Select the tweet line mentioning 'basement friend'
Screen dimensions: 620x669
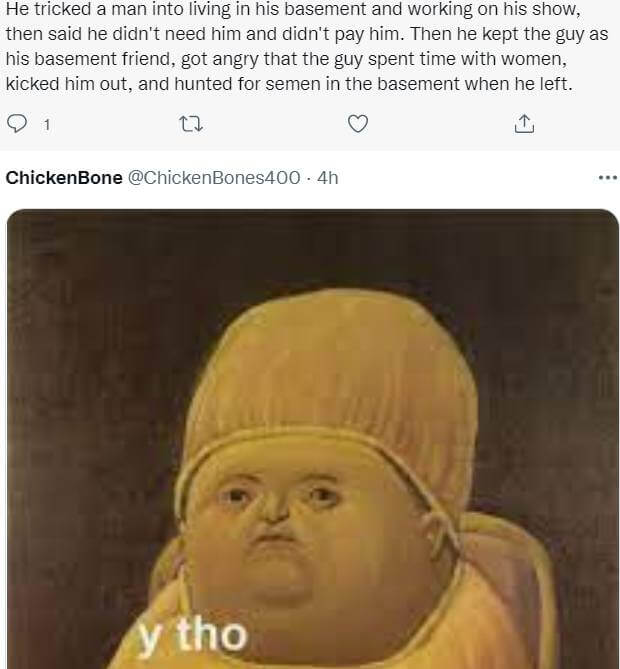tap(286, 59)
